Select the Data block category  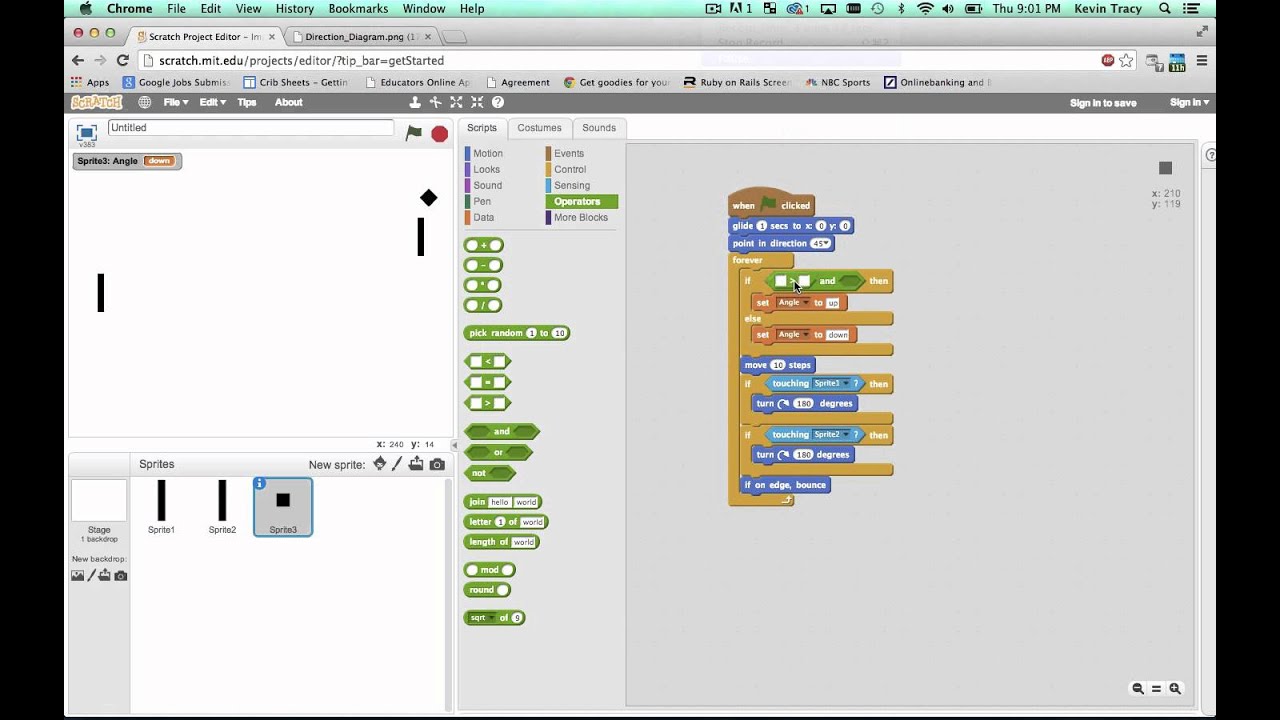click(483, 217)
